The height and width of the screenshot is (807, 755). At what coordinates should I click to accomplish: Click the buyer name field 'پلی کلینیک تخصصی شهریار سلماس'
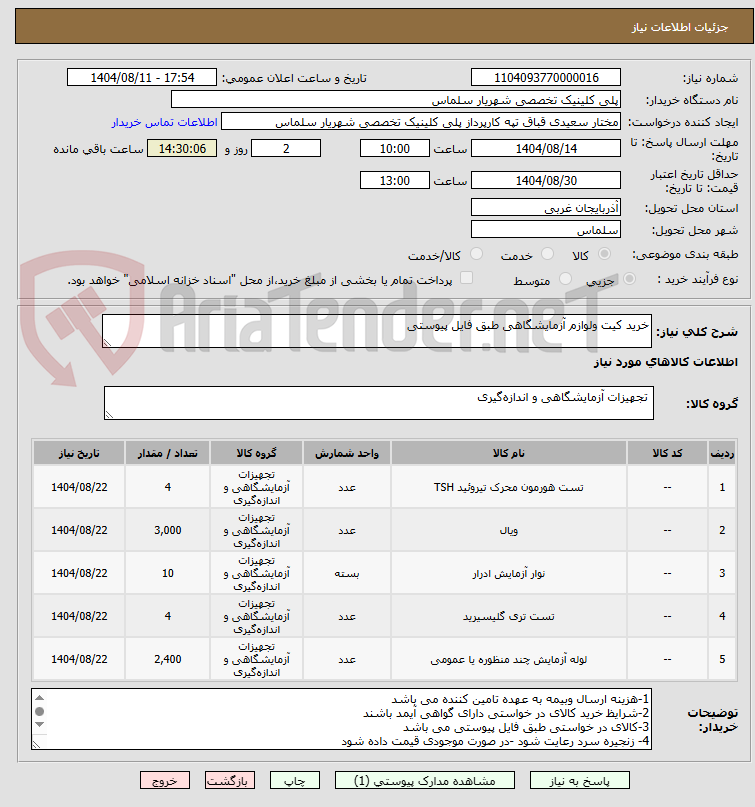point(396,100)
